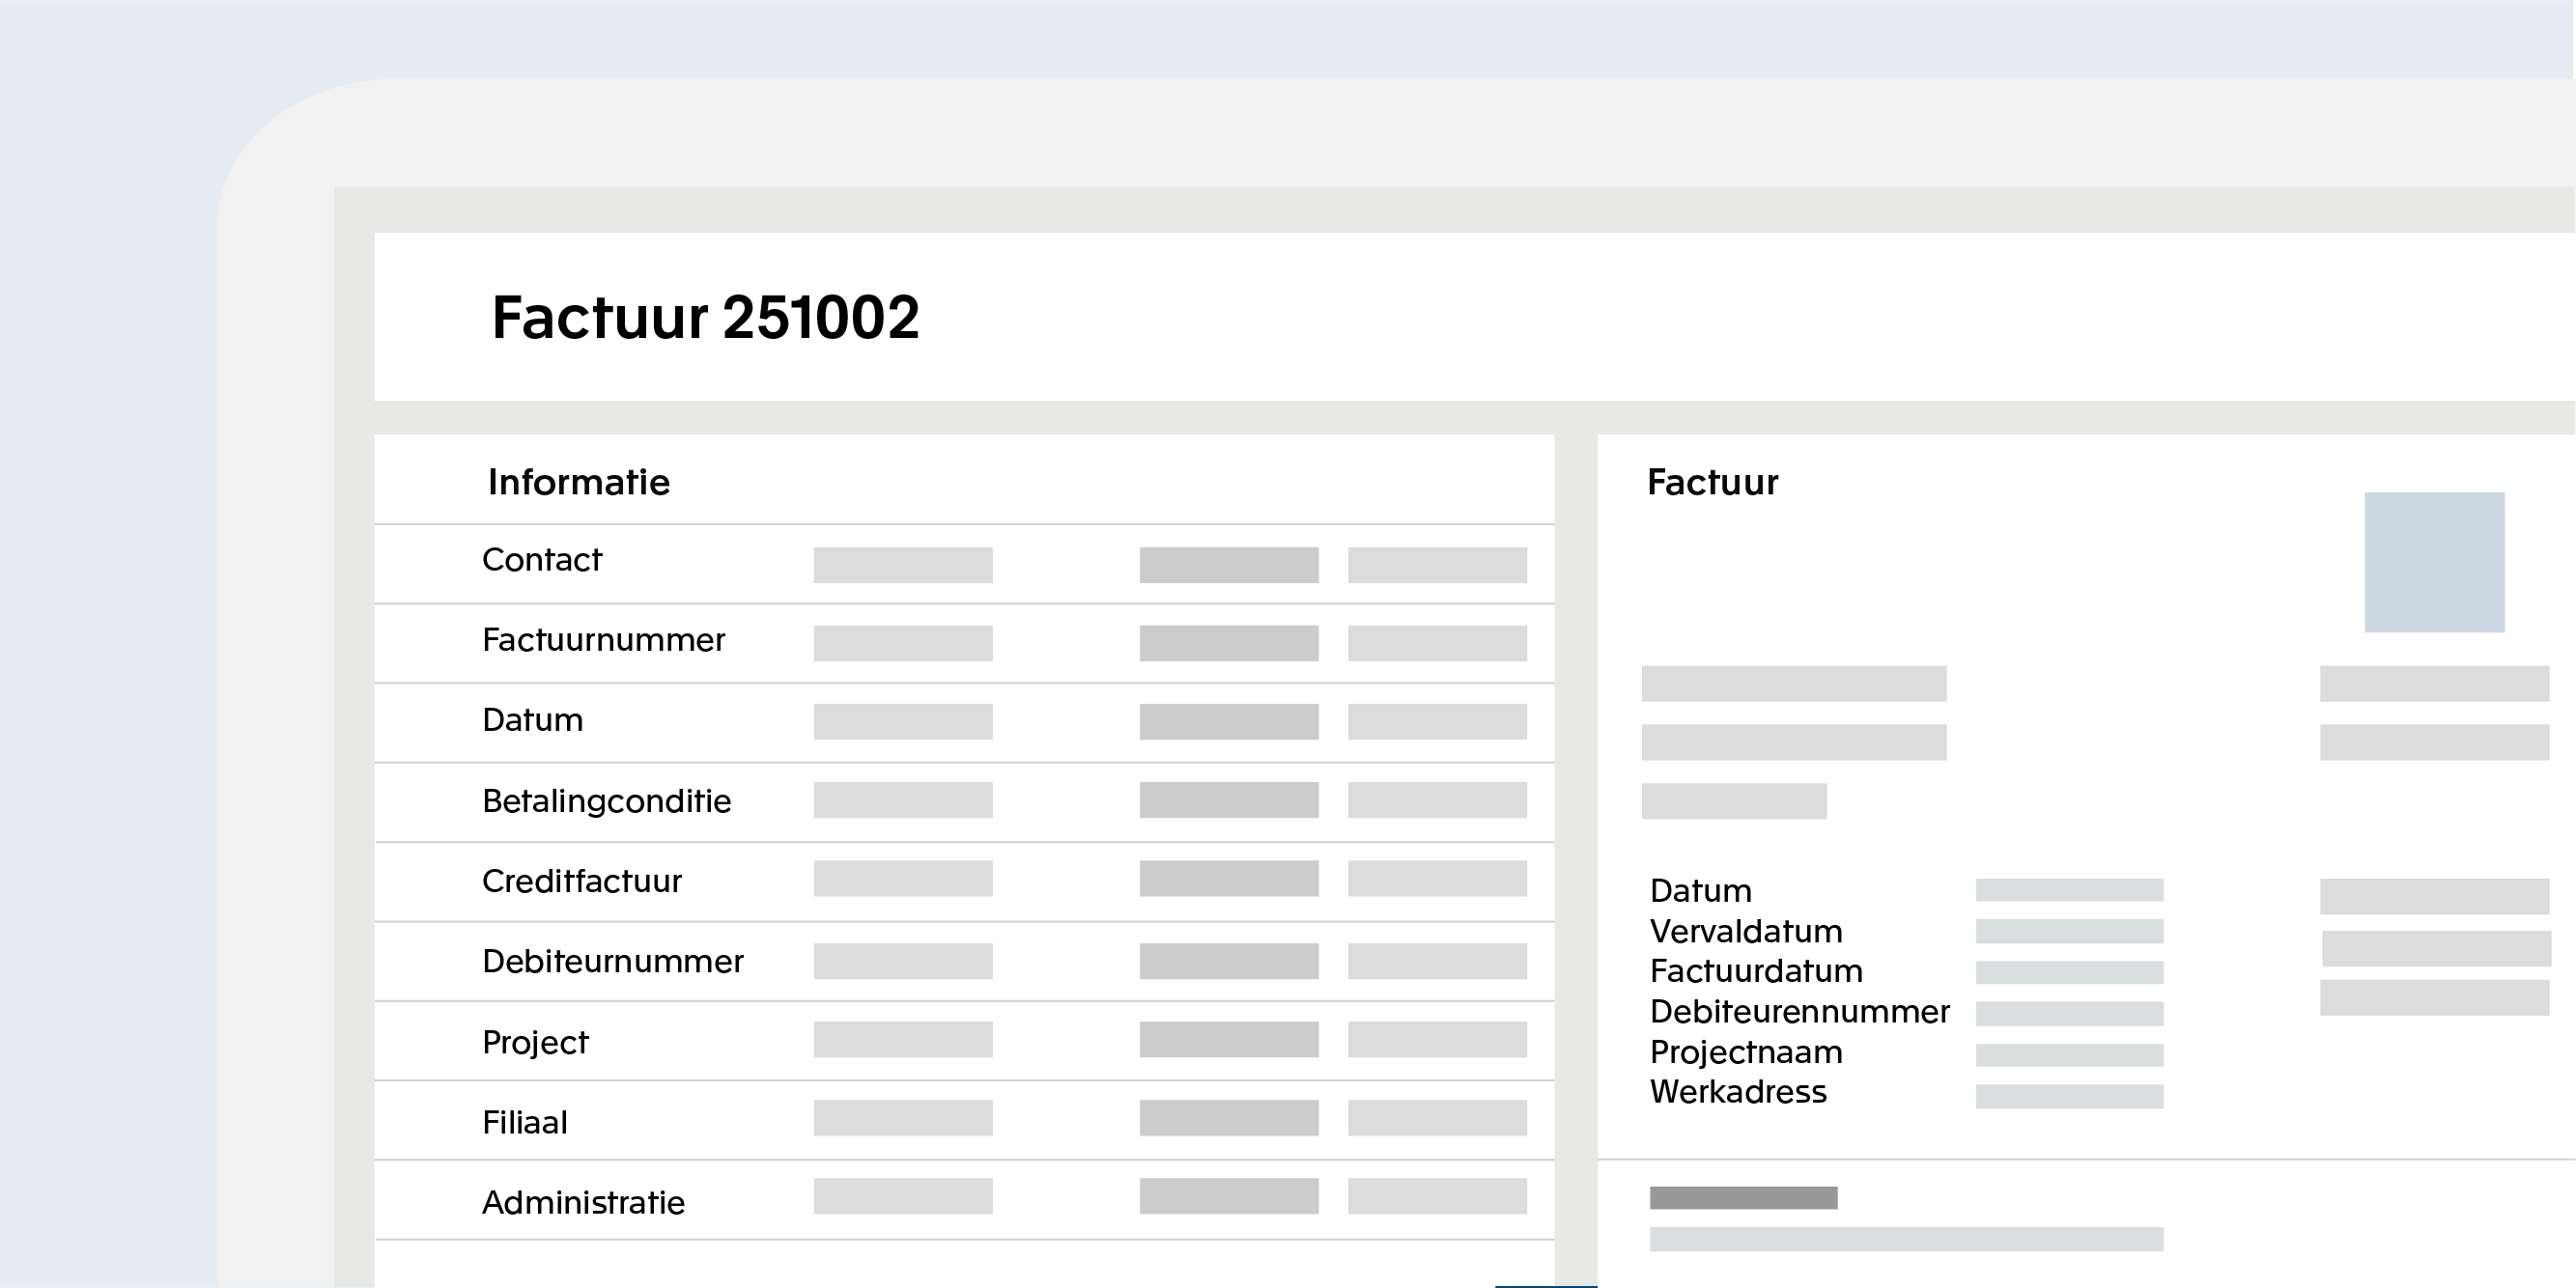Click the Contact row's darker middle field

[x=1228, y=565]
